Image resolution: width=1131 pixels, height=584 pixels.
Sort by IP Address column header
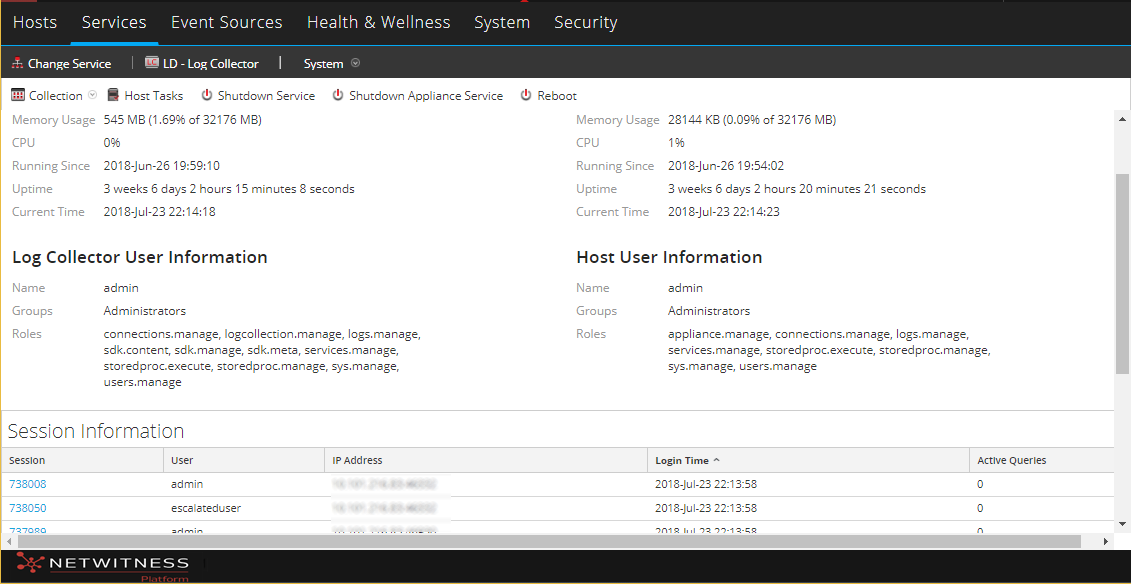pos(486,460)
